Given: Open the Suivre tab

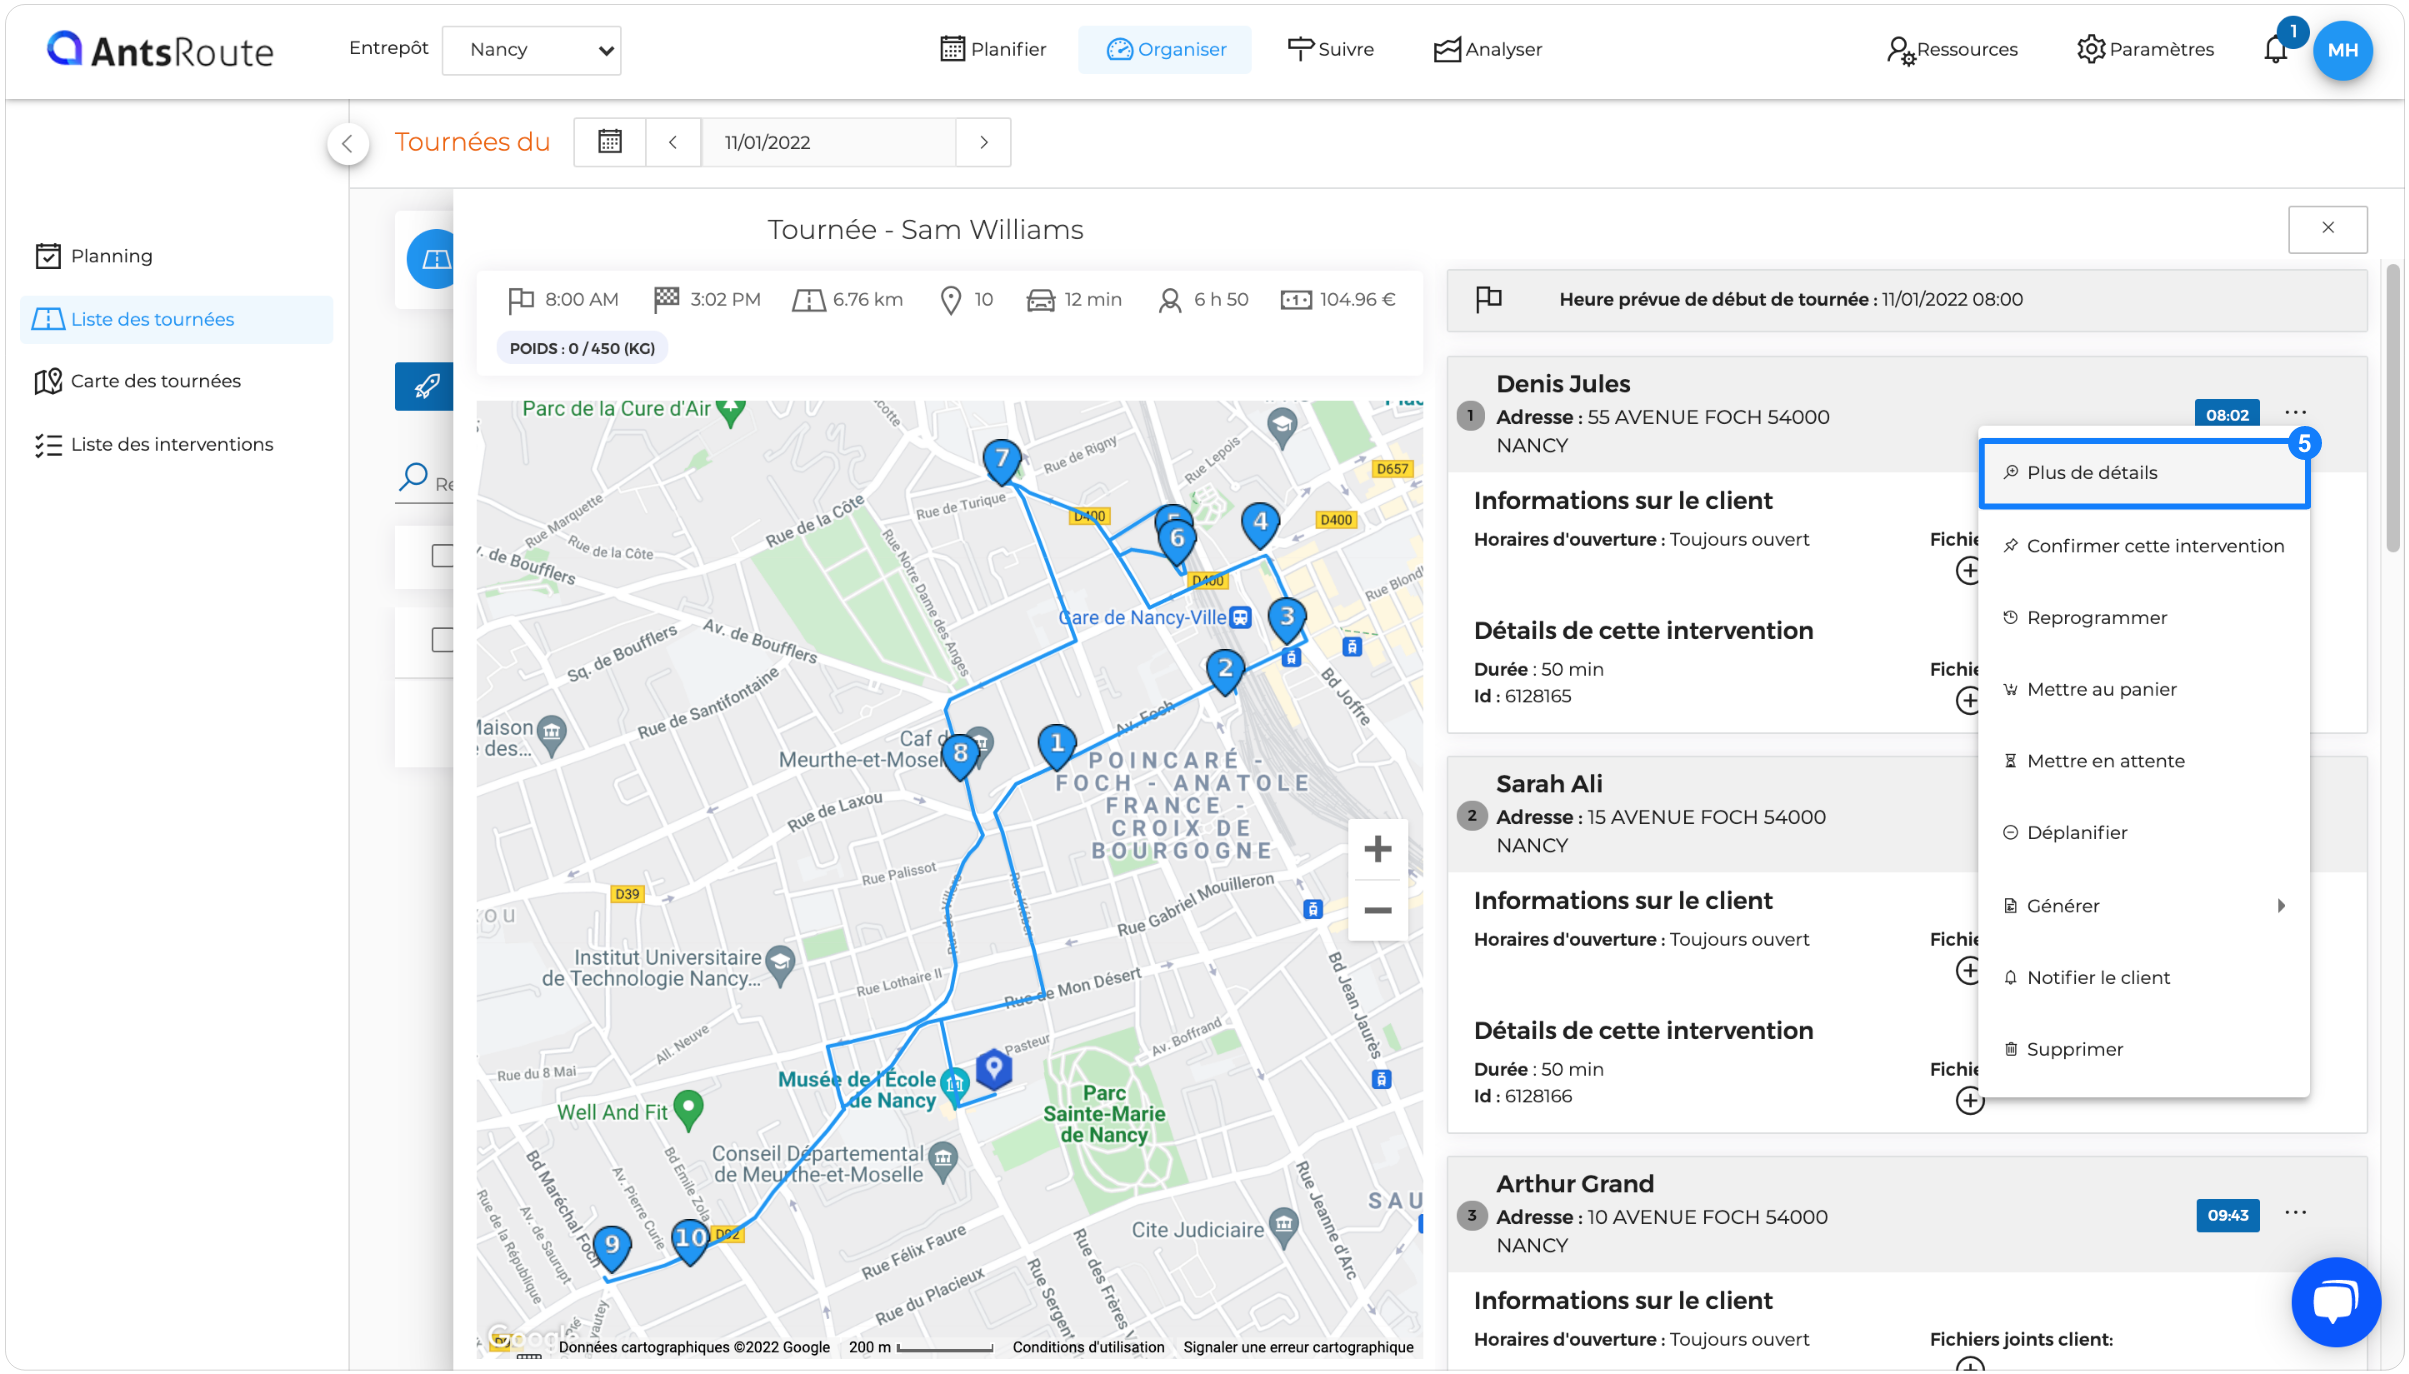Looking at the screenshot, I should click(x=1330, y=50).
